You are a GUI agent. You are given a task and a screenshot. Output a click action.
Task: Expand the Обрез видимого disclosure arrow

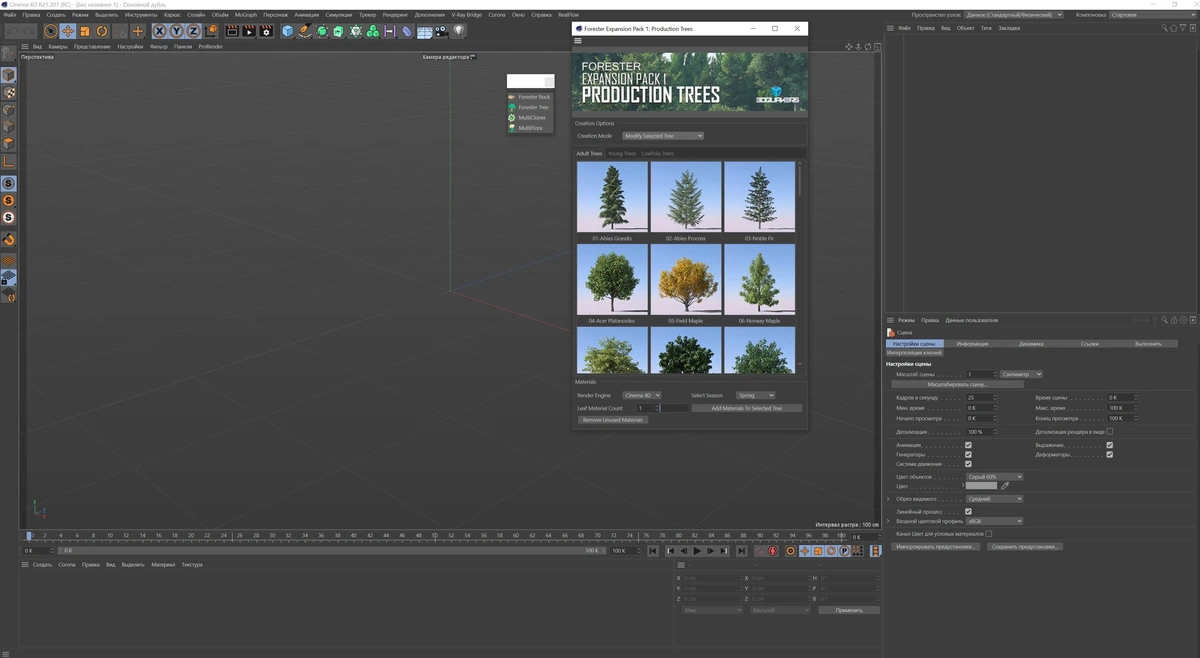pos(888,499)
